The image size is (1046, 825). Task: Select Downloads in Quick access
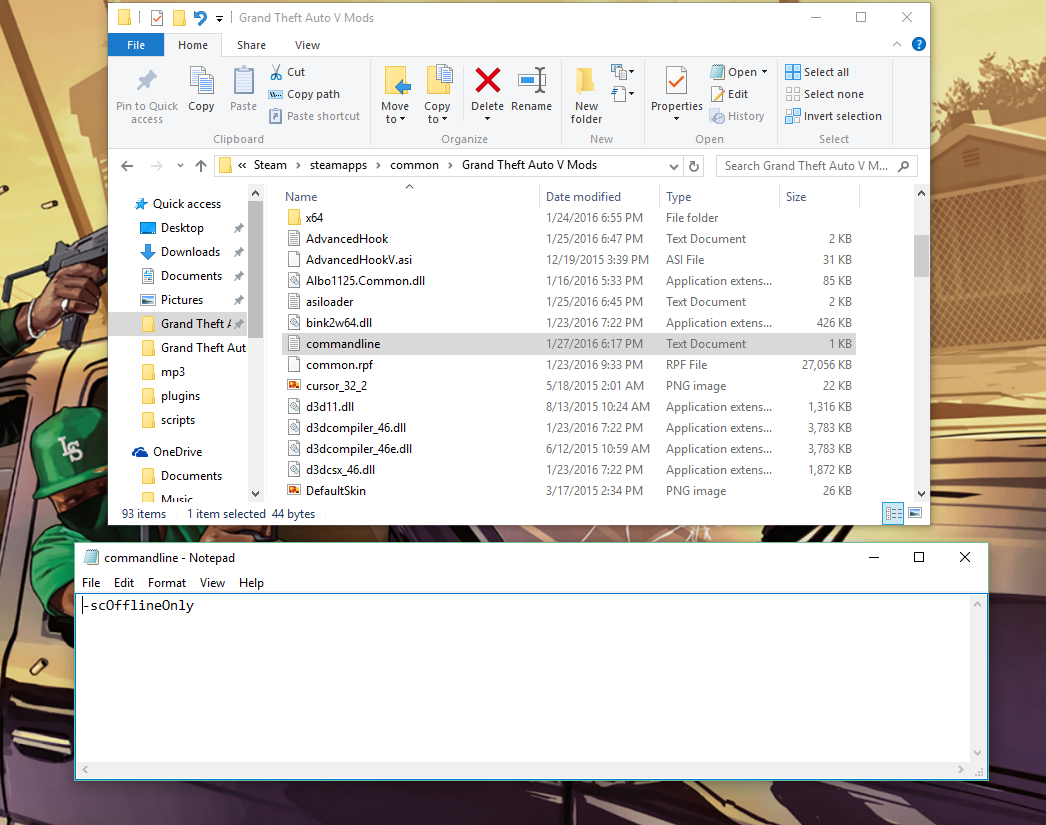[190, 251]
